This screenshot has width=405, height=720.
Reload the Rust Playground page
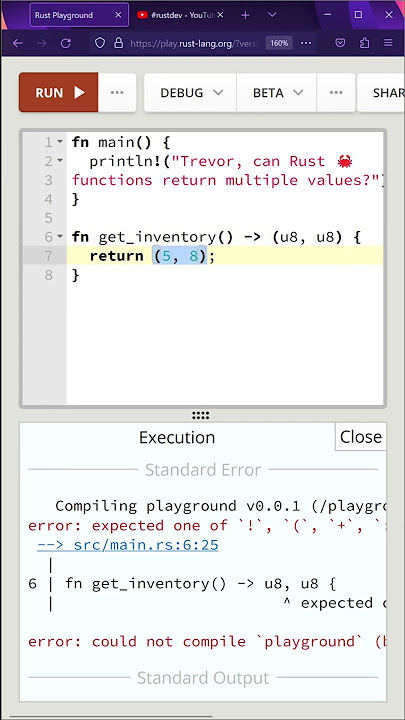point(66,43)
